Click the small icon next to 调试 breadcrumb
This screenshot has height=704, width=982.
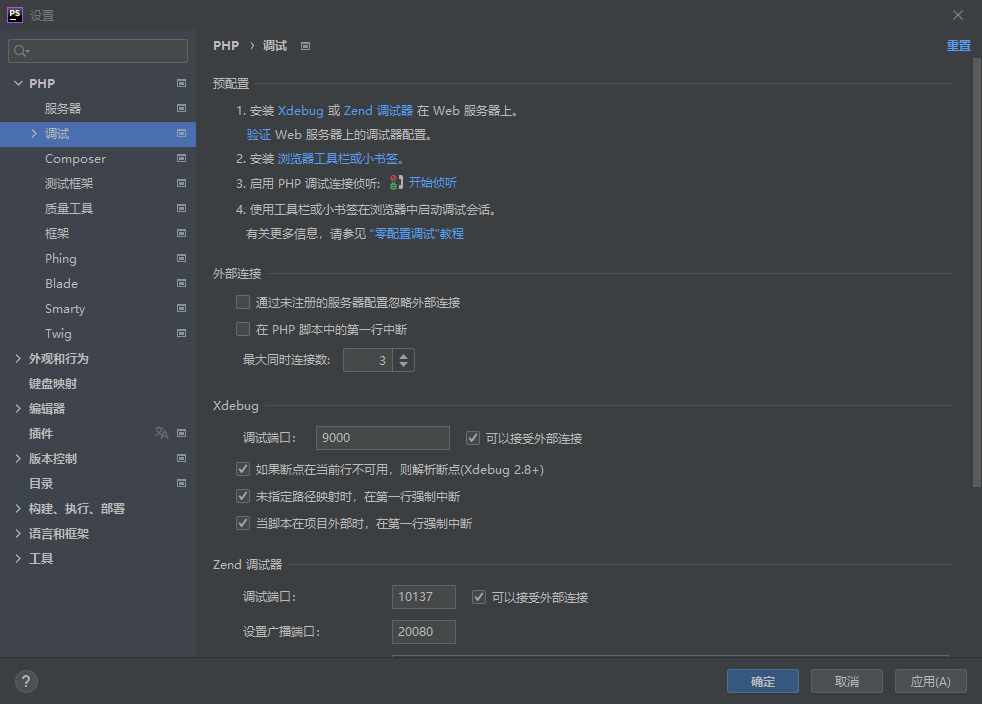(x=304, y=45)
